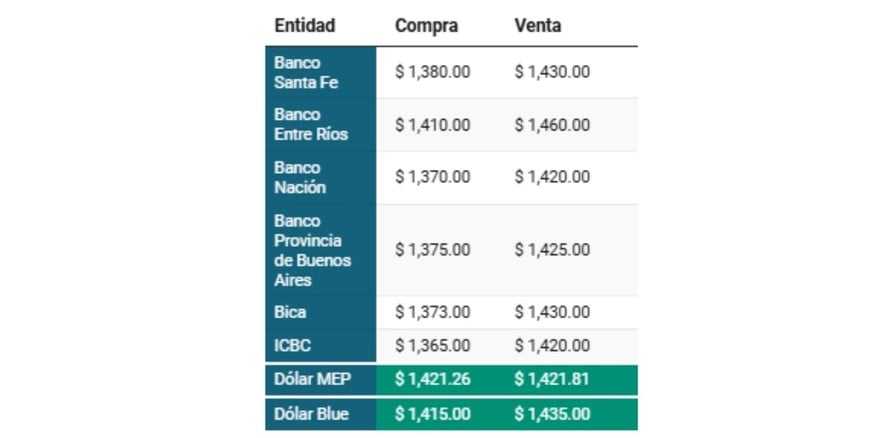Viewport: 870px width, 438px height.
Task: Select the Banco Santa Fe row label
Action: pyautogui.click(x=306, y=72)
